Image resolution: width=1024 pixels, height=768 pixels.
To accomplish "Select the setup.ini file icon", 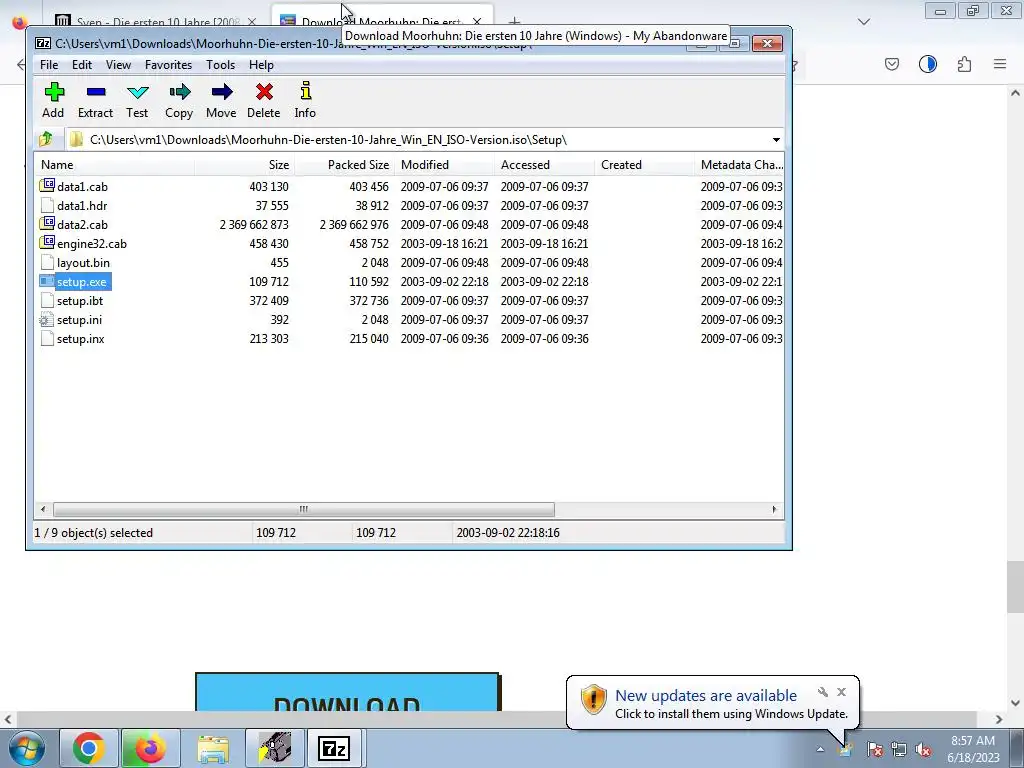I will click(x=46, y=319).
